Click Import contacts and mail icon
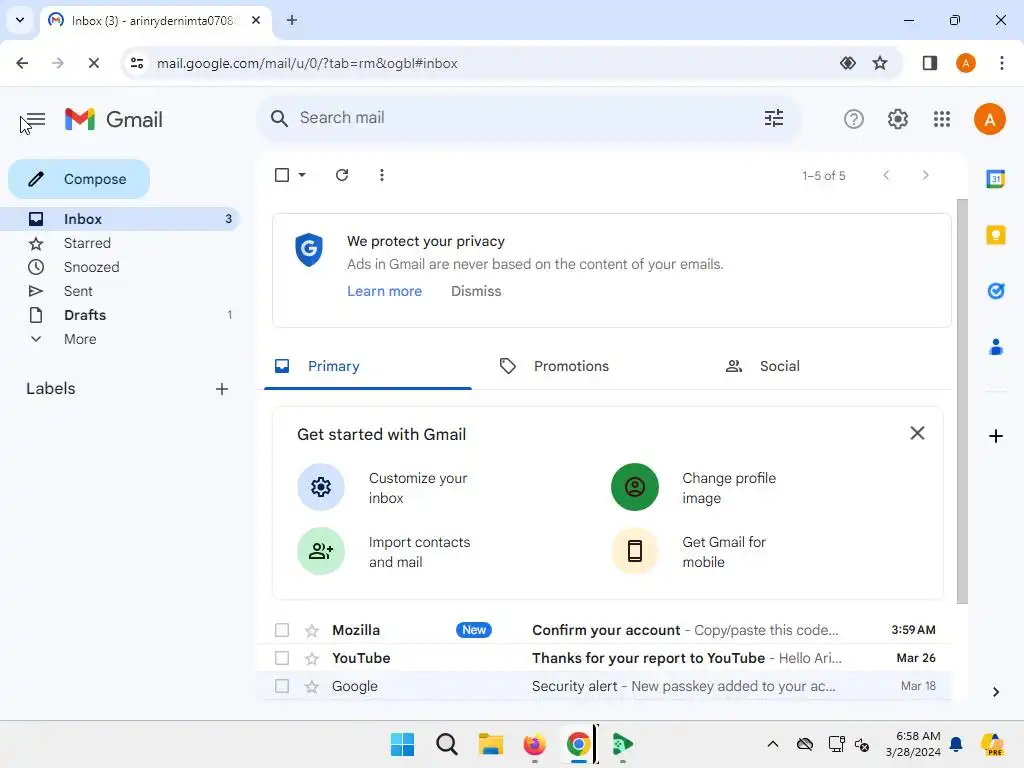The width and height of the screenshot is (1024, 768). click(321, 551)
